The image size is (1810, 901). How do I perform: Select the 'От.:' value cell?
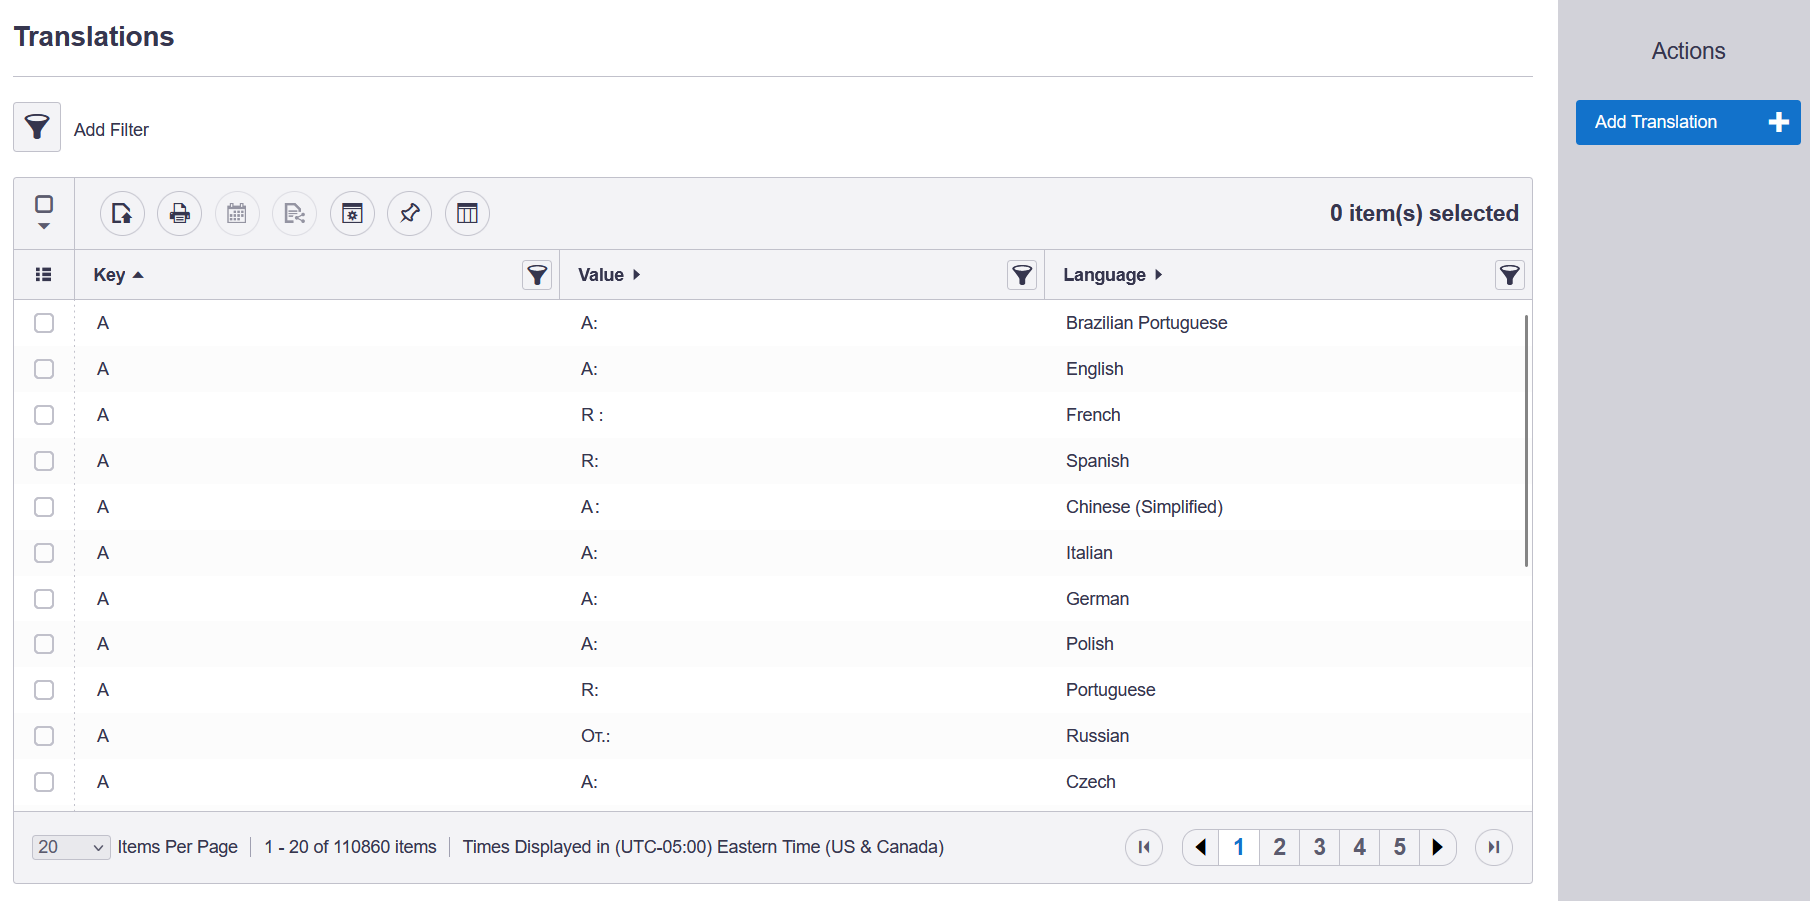point(595,736)
